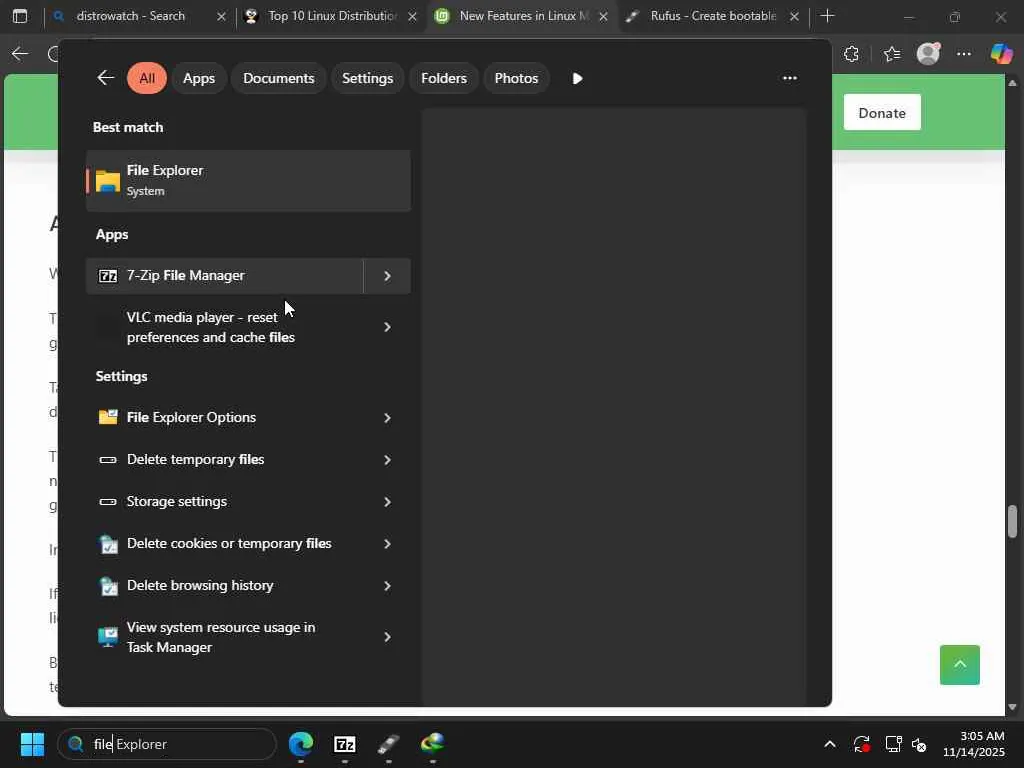Go back in Edge browser
1024x768 pixels.
20,54
